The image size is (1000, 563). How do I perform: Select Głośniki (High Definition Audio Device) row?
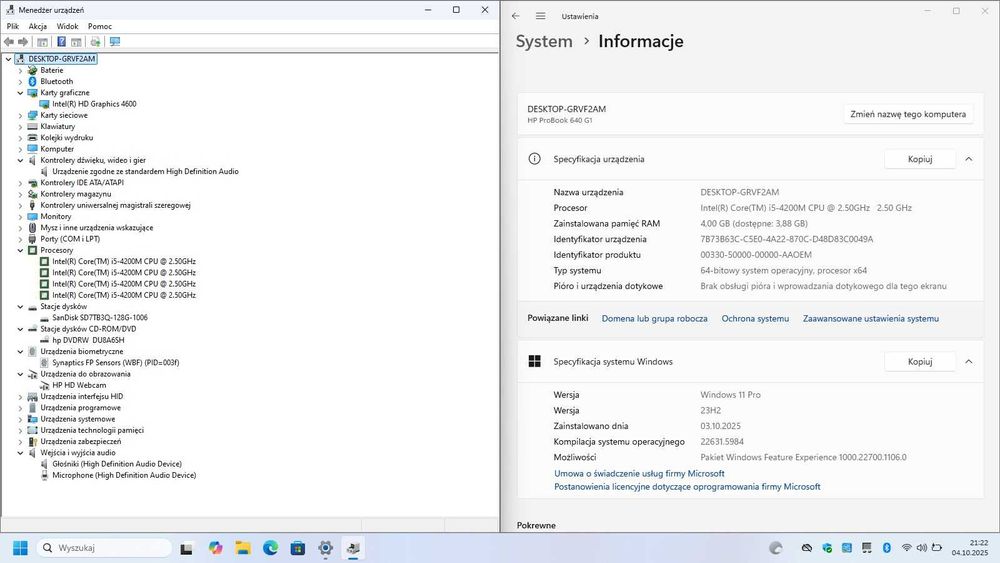pos(117,464)
